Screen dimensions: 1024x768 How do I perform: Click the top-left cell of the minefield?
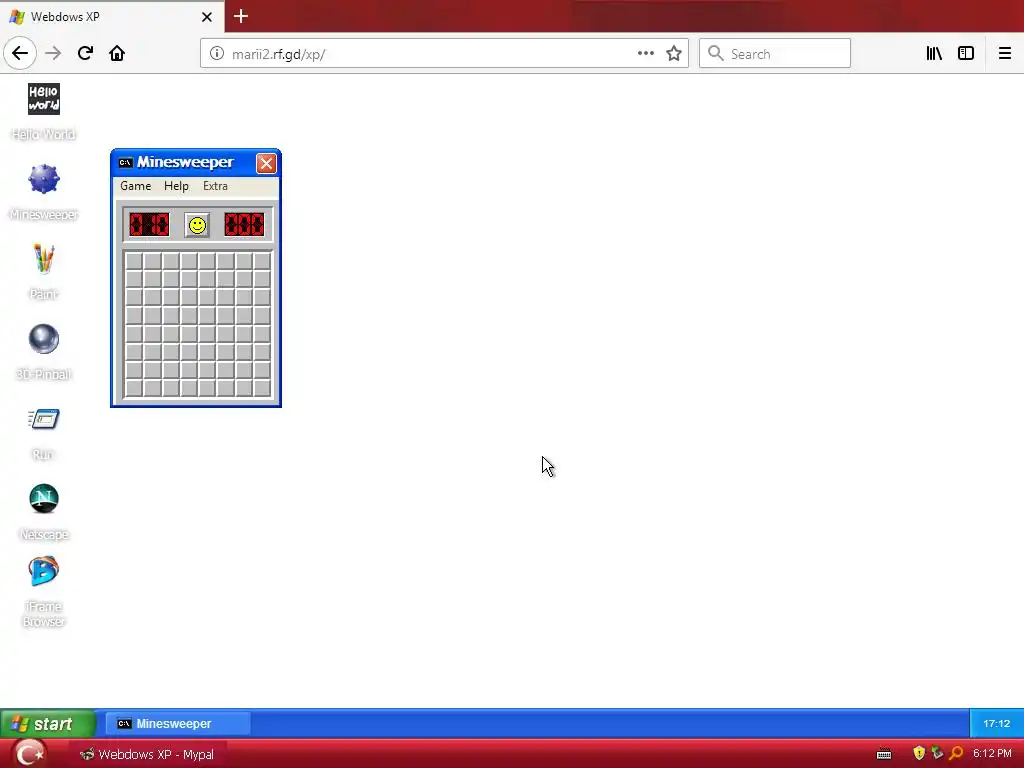pos(134,261)
